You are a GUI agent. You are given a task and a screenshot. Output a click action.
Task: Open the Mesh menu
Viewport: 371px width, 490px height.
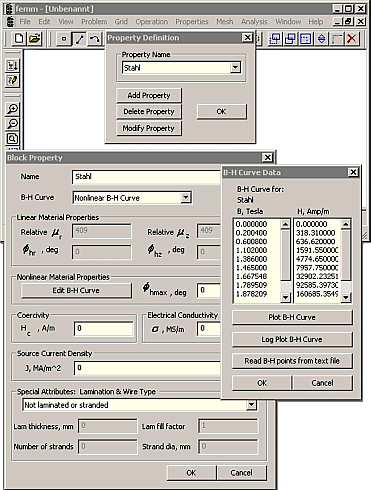(225, 22)
